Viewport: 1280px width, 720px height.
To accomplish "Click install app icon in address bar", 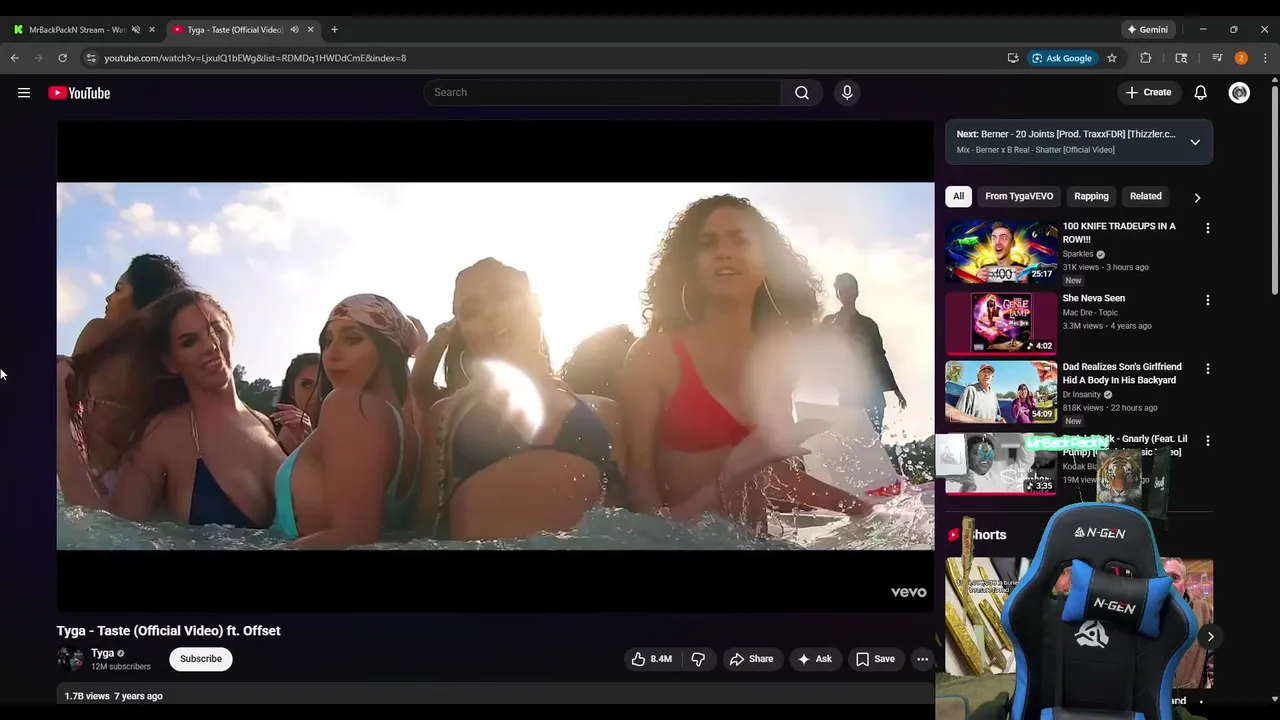I will coord(1013,58).
